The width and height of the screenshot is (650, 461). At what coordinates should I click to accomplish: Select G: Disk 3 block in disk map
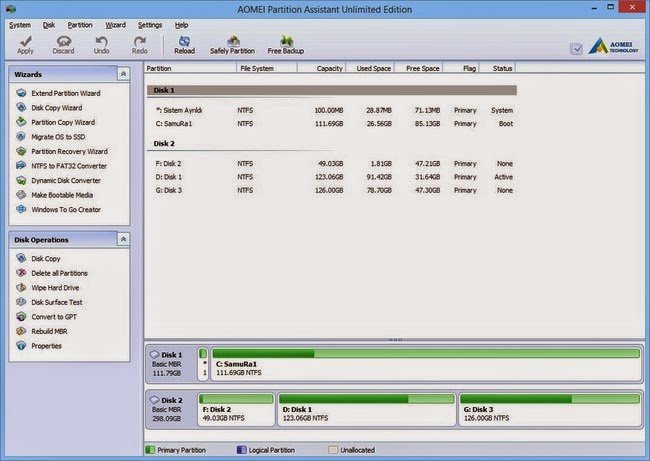(550, 410)
